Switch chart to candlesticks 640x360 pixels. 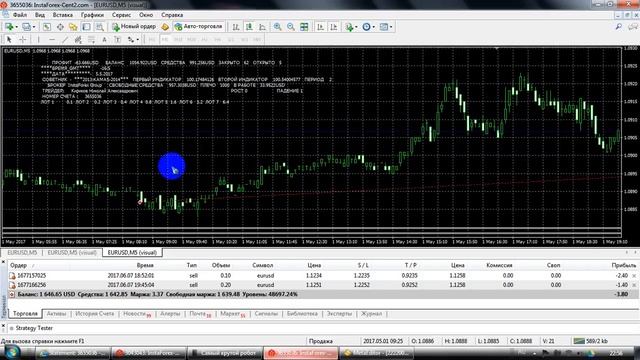click(249, 27)
